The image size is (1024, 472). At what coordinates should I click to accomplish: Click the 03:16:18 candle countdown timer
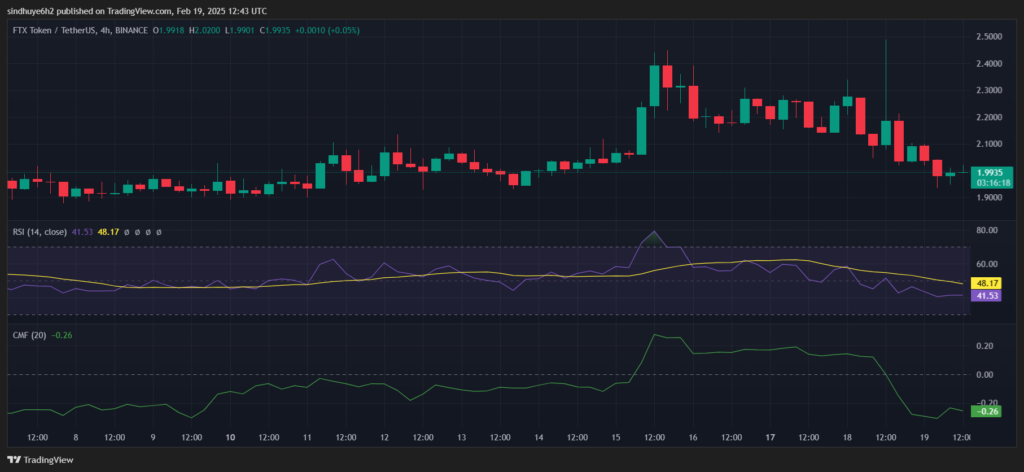coord(993,183)
